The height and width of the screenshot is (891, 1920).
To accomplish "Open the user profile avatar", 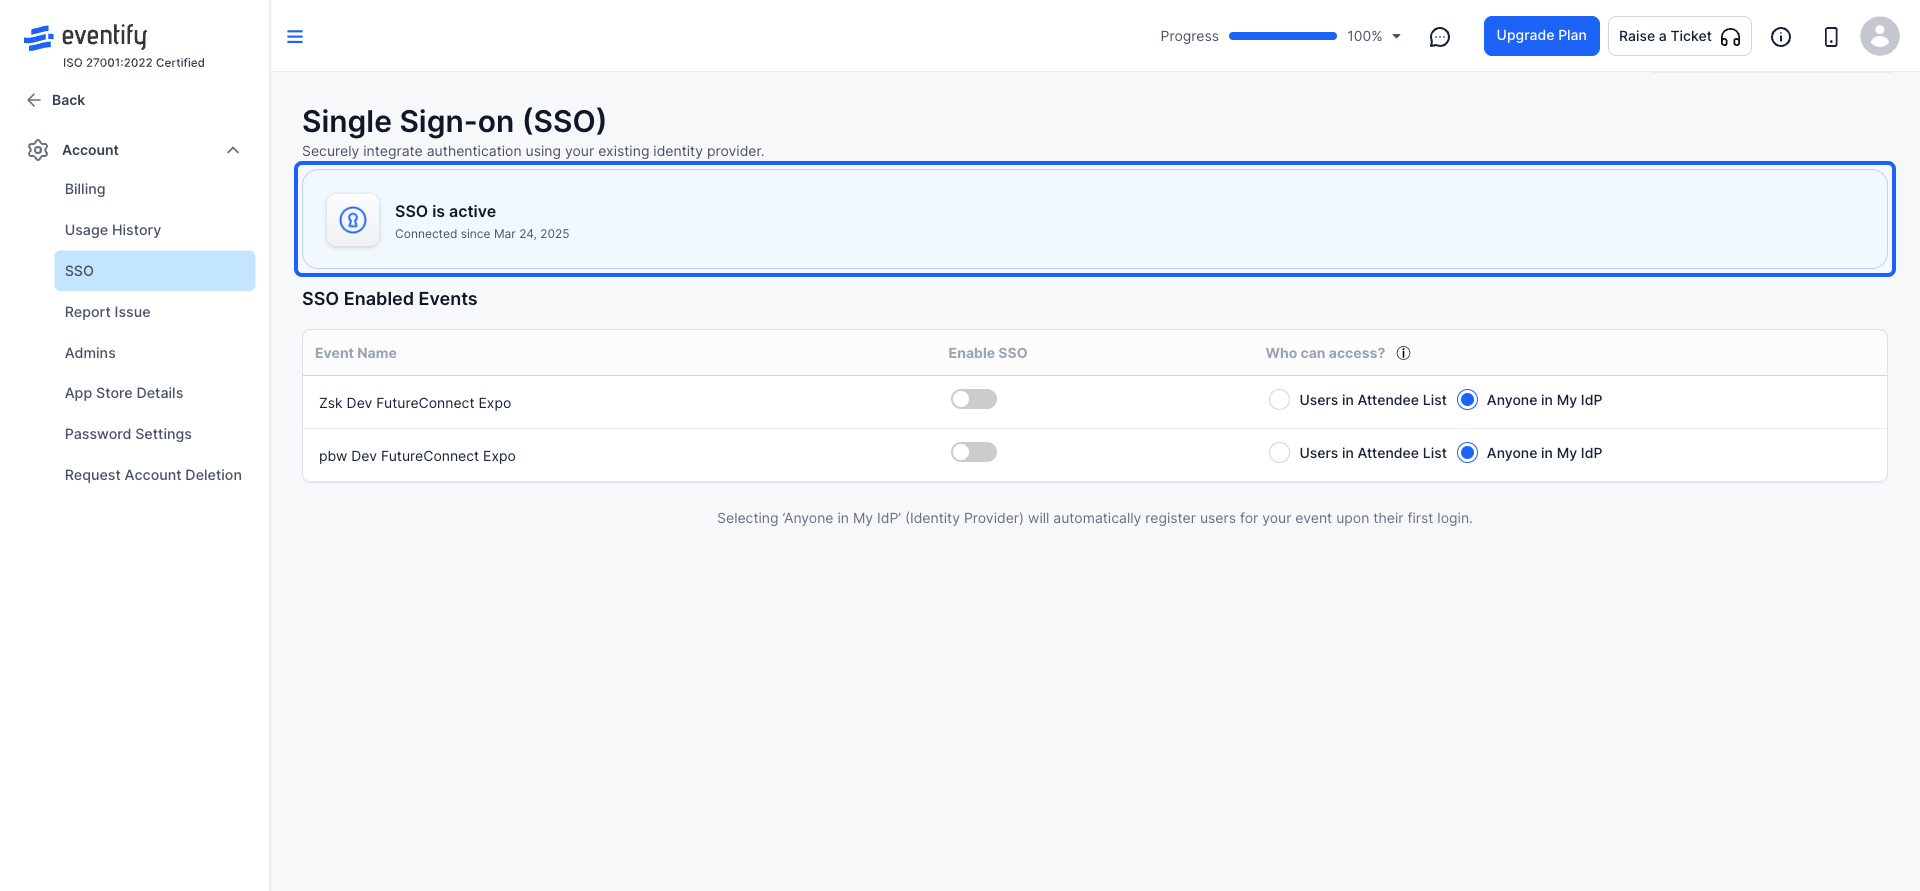I will tap(1880, 36).
